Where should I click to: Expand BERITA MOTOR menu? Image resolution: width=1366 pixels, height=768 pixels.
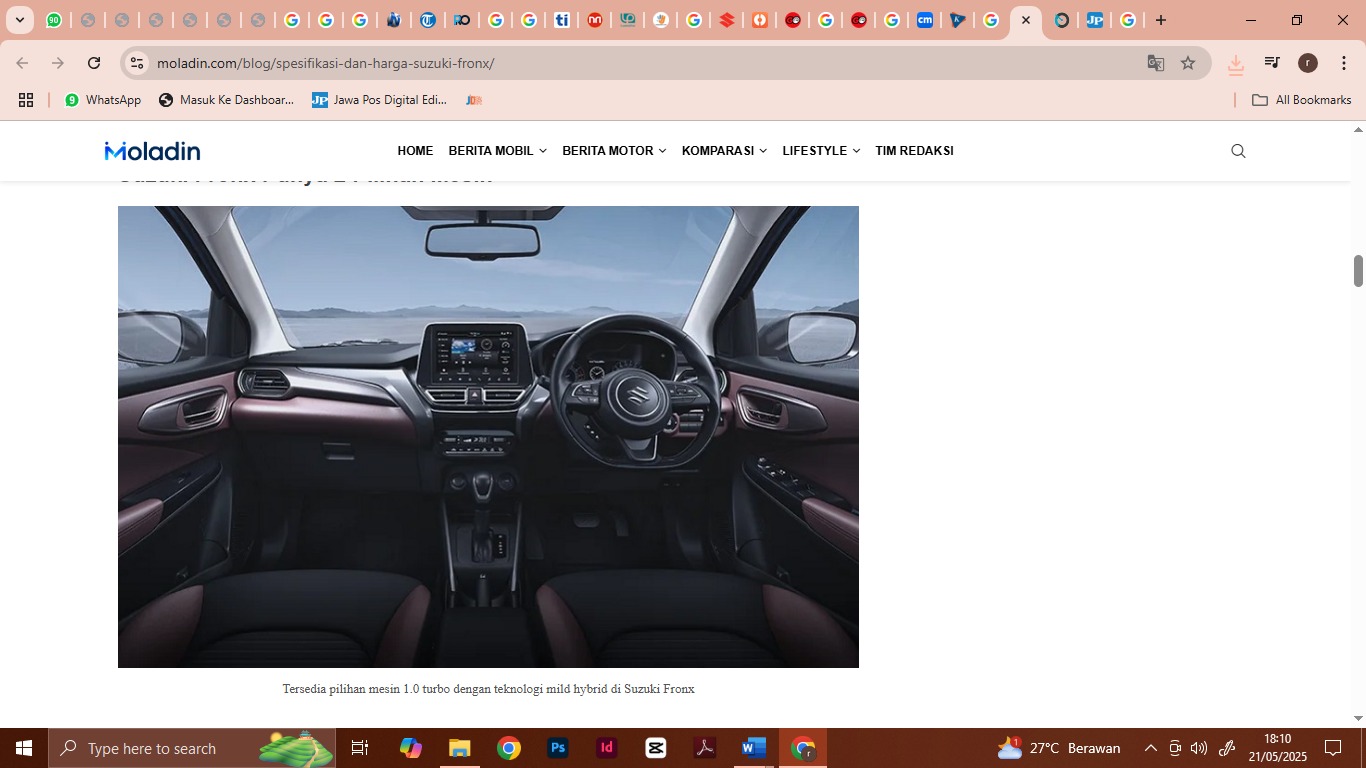click(x=614, y=151)
